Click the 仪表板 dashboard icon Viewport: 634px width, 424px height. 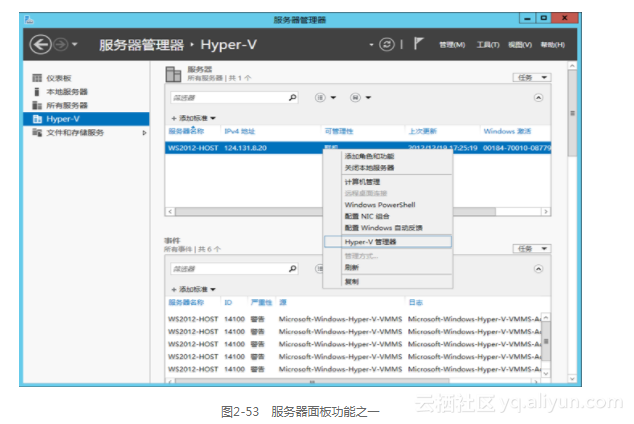click(x=37, y=78)
